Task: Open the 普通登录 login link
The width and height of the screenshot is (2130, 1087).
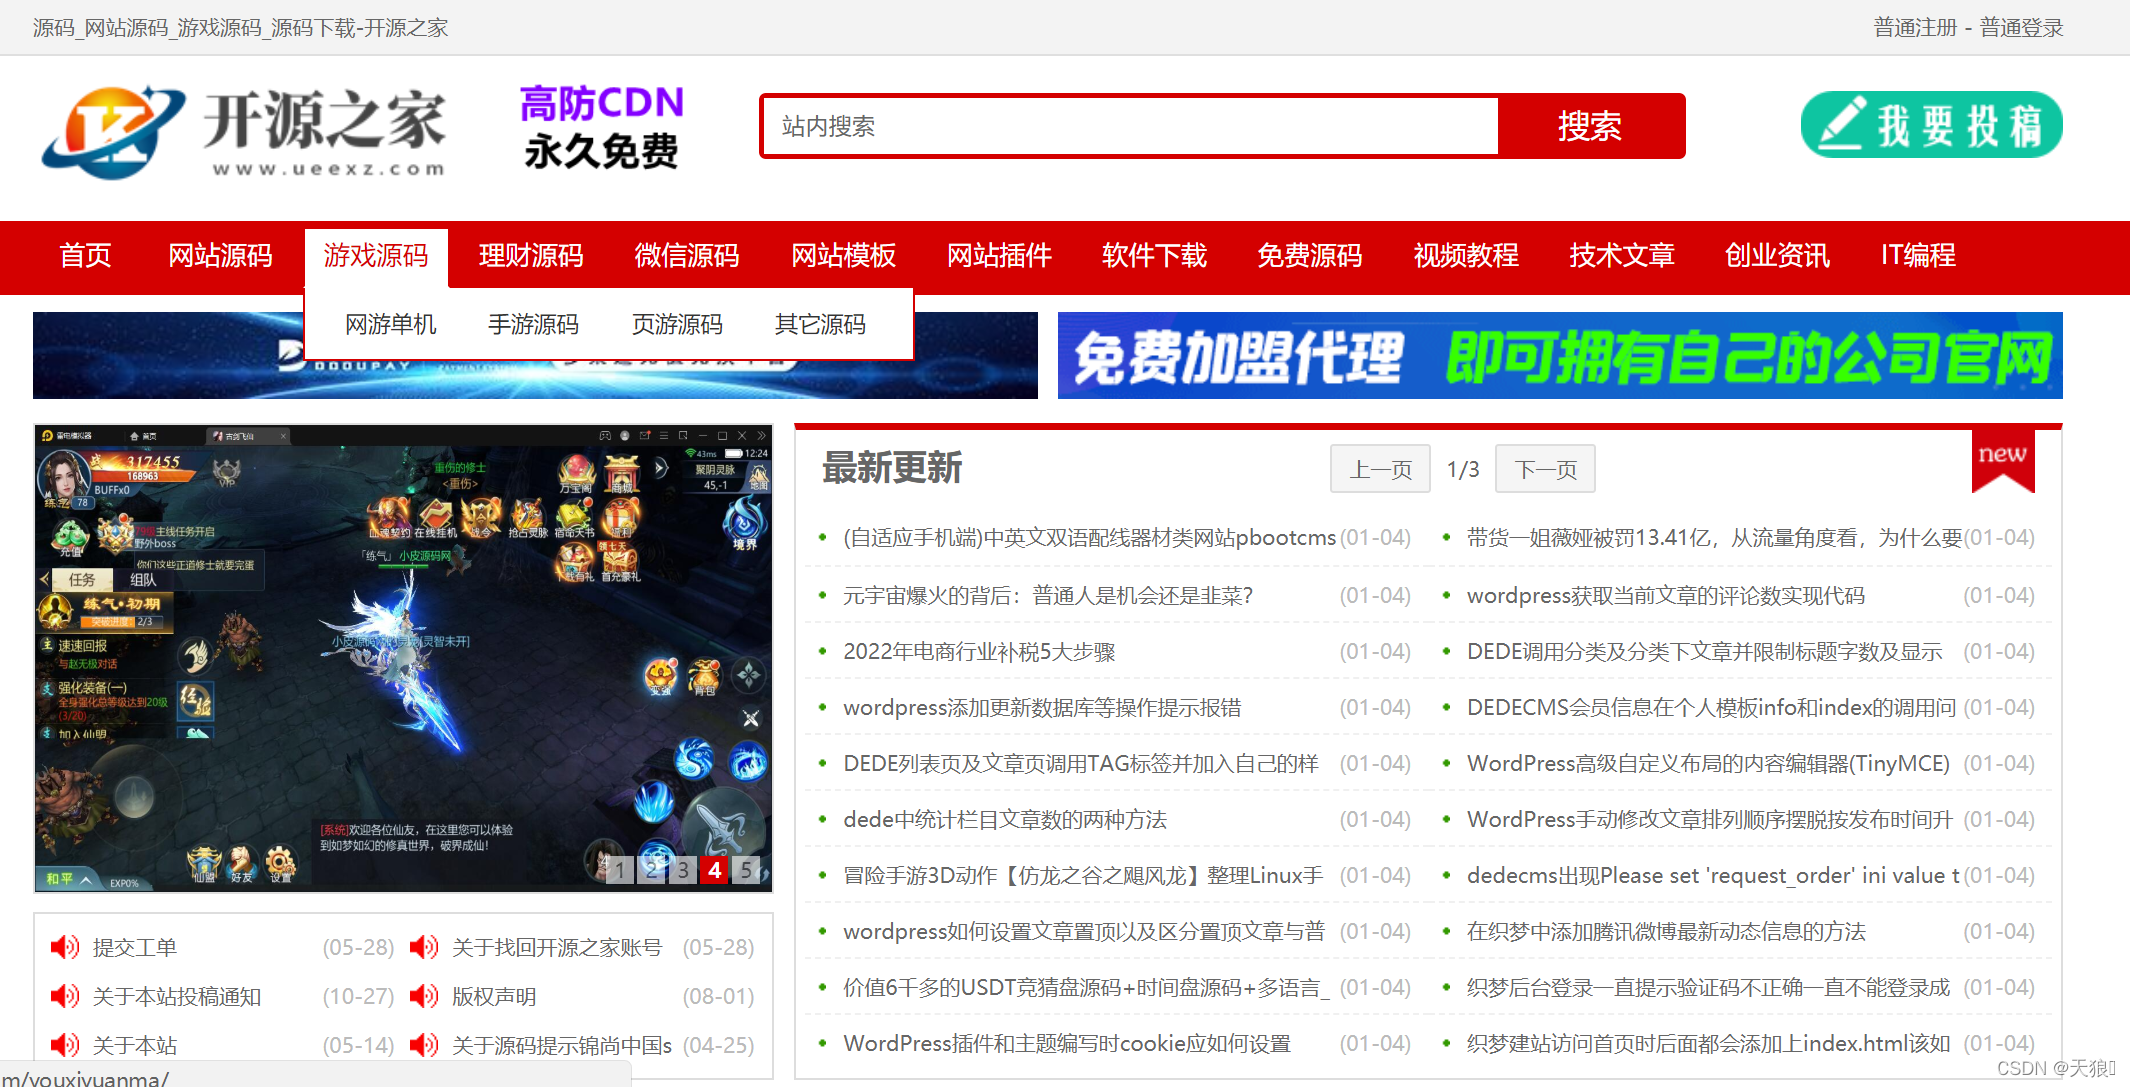Action: tap(2021, 27)
